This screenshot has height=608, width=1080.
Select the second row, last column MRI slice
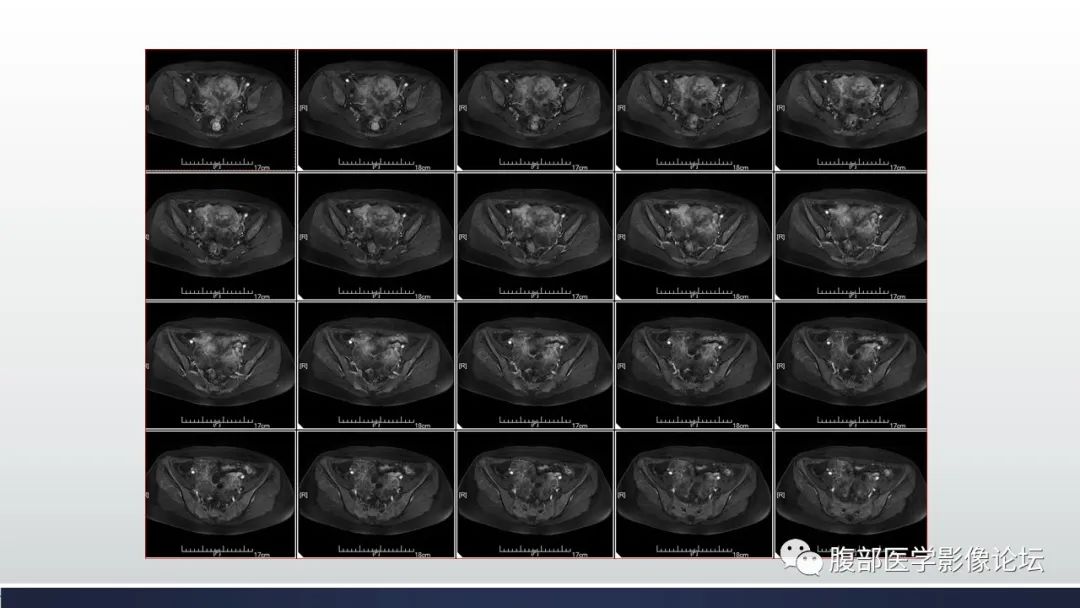click(x=851, y=233)
